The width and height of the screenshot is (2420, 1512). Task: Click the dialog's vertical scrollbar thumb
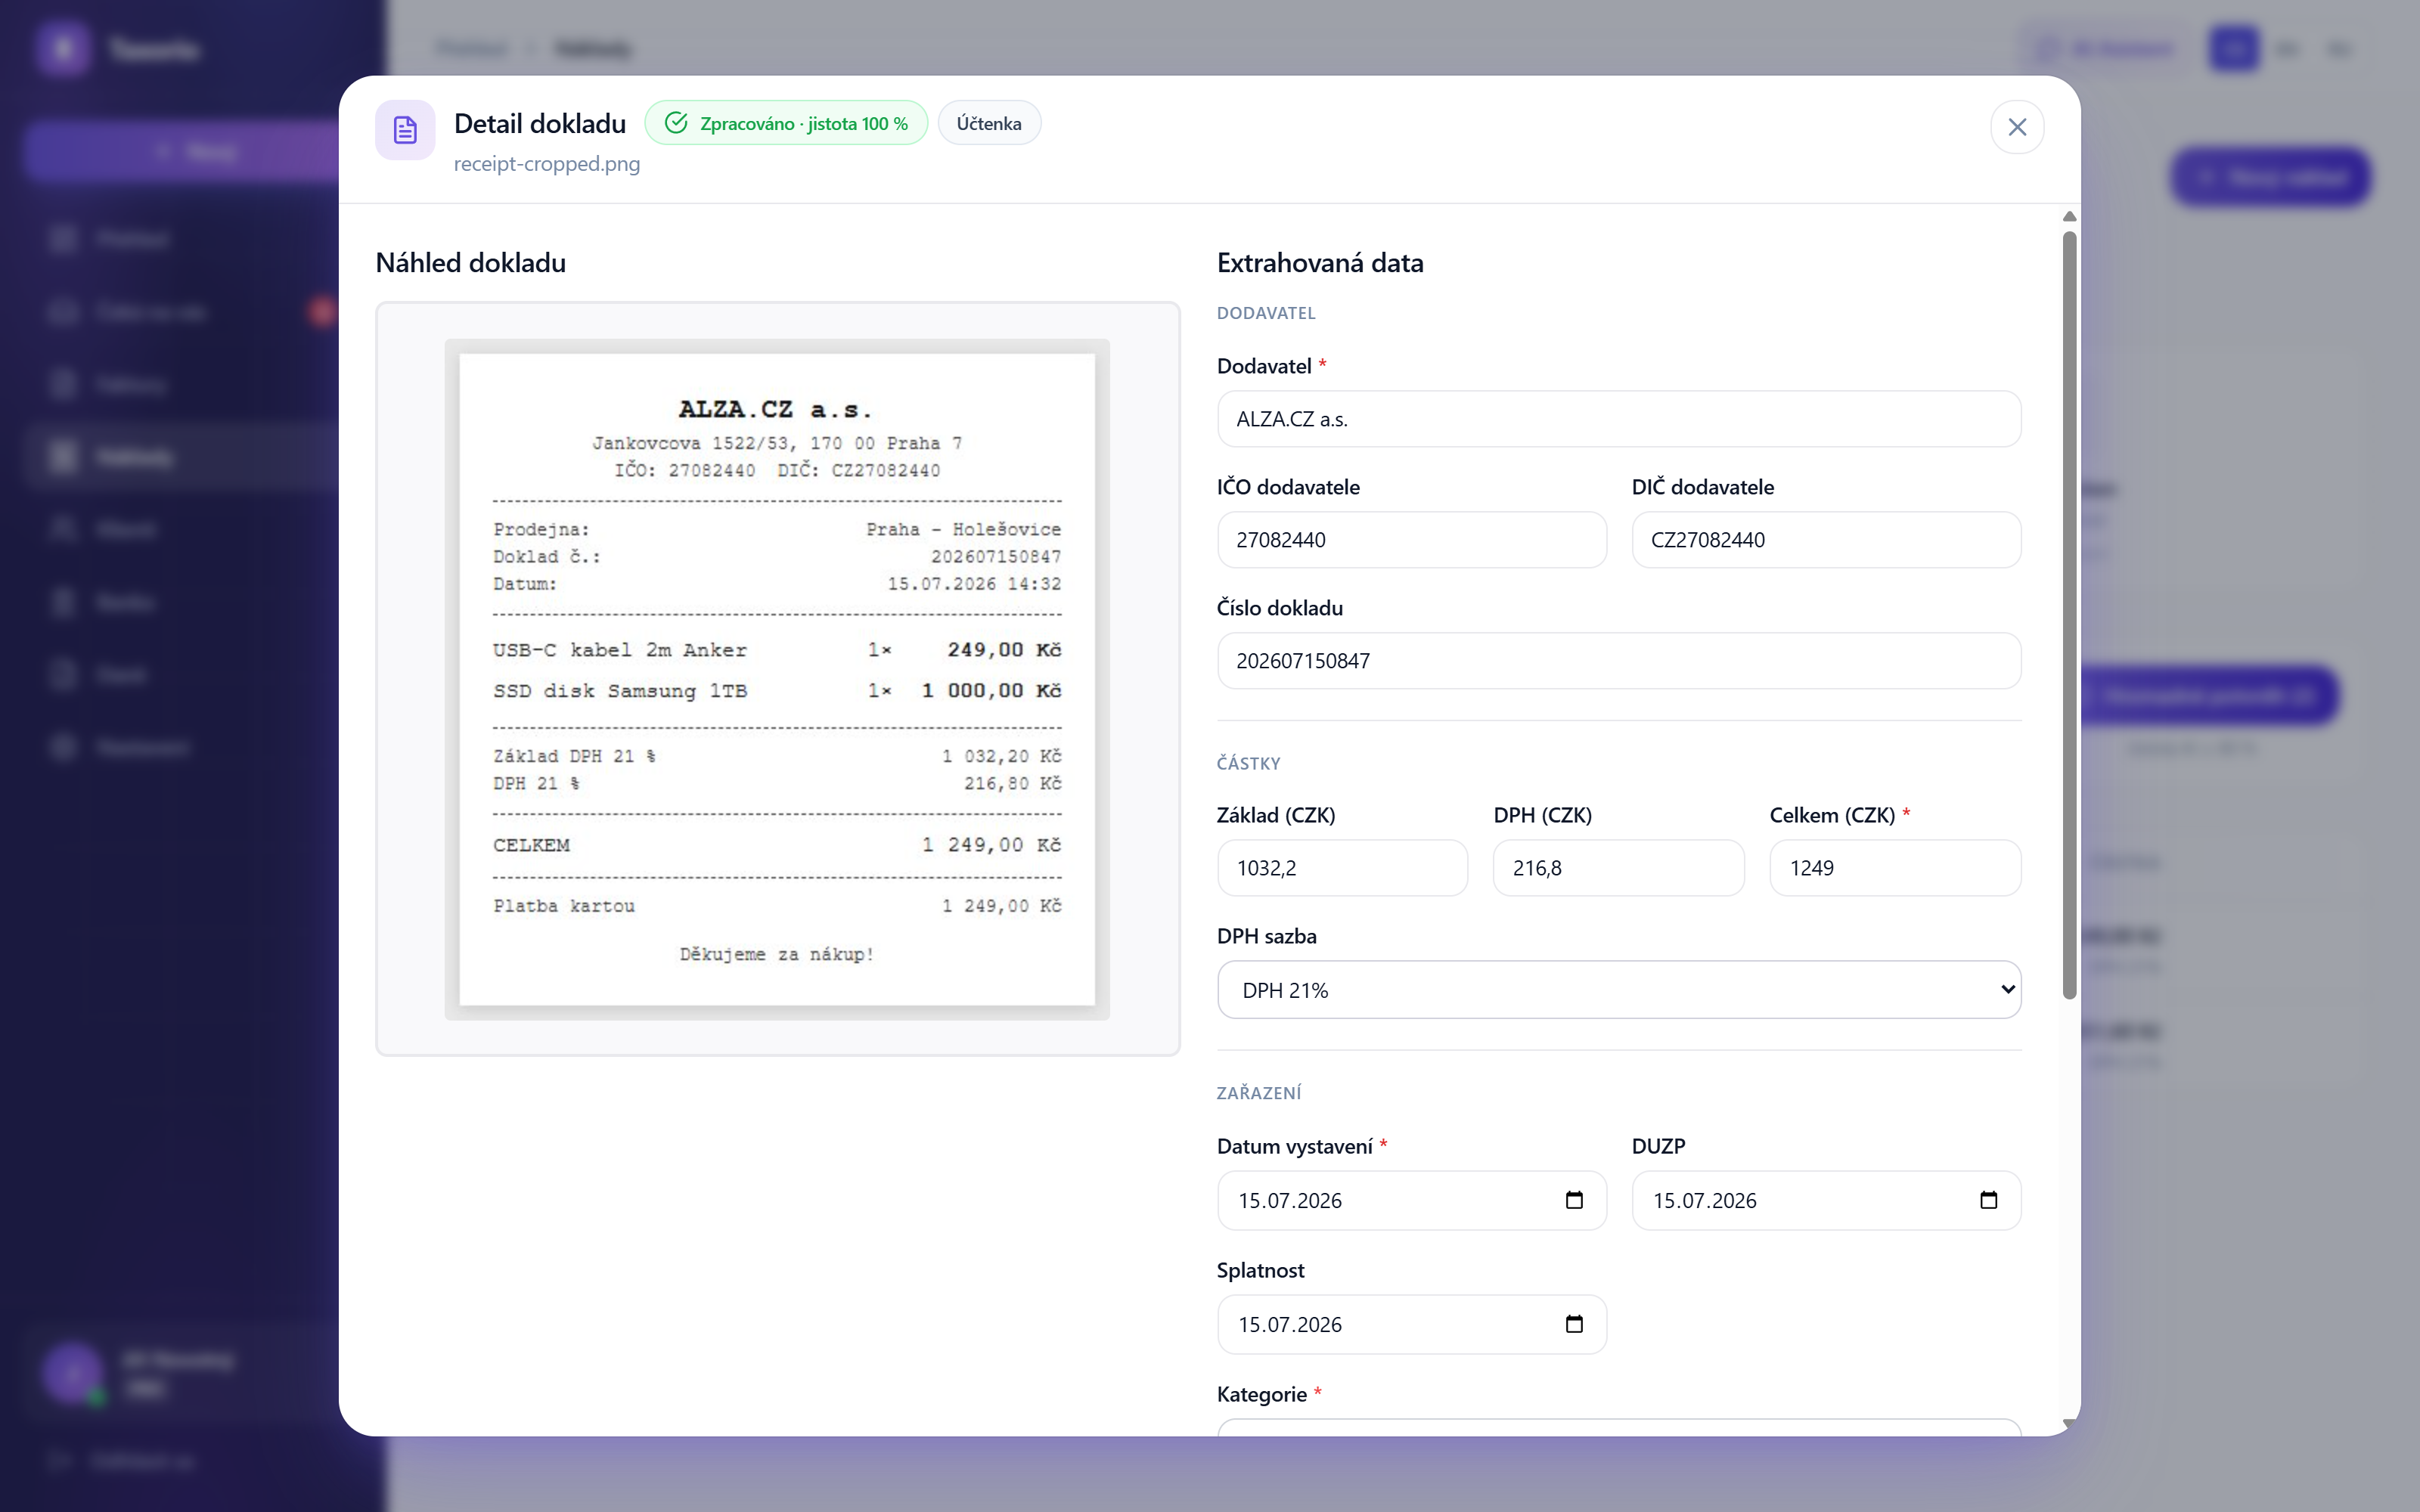tap(2069, 615)
